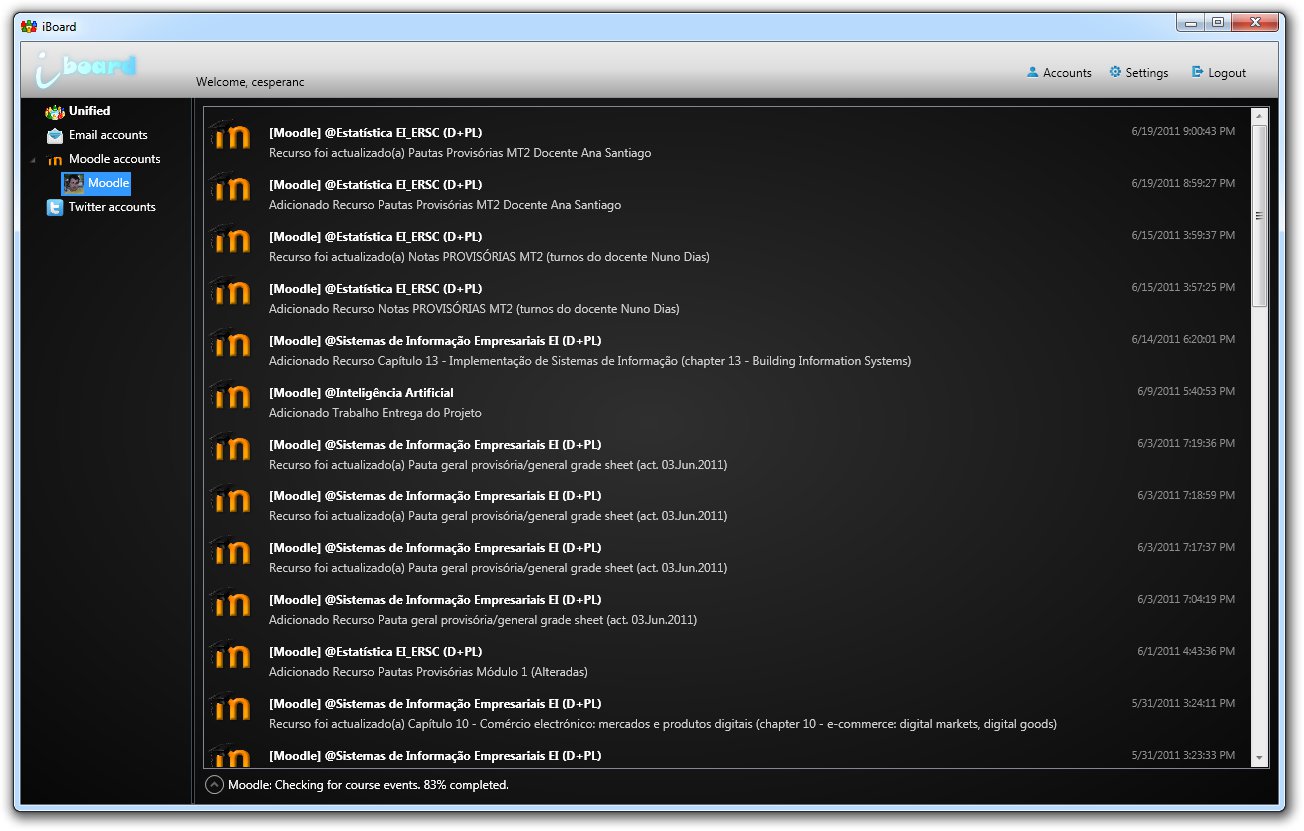
Task: Click Moodle icon of 7:19:36 PM message
Action: 230,449
